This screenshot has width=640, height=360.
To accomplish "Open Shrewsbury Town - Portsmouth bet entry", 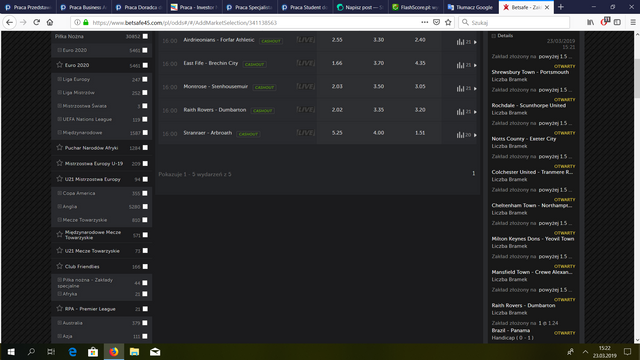I will (x=530, y=72).
